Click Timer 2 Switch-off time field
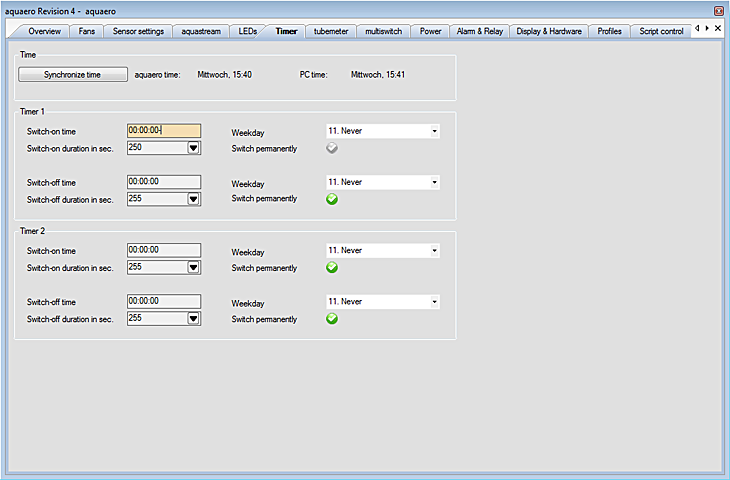The image size is (730, 480). [x=164, y=301]
